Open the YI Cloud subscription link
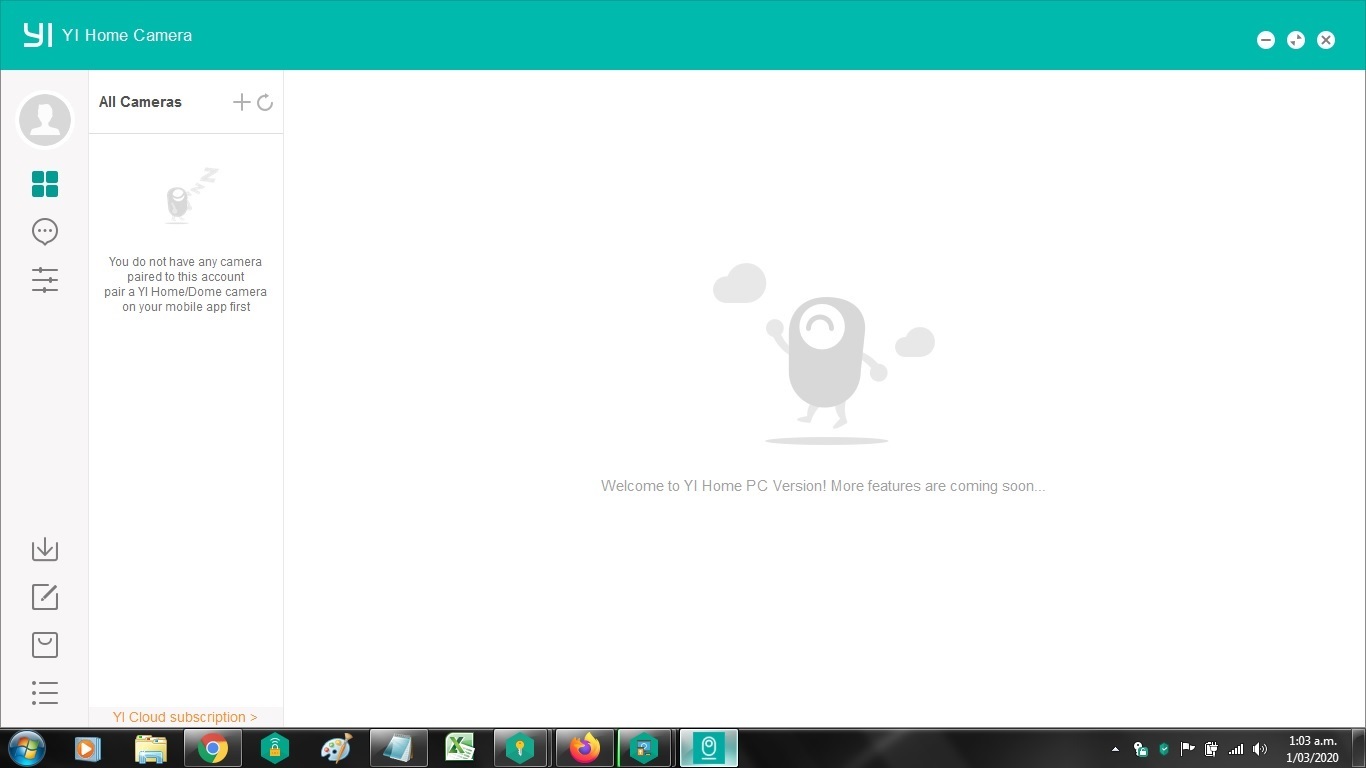The width and height of the screenshot is (1366, 768). pyautogui.click(x=185, y=717)
